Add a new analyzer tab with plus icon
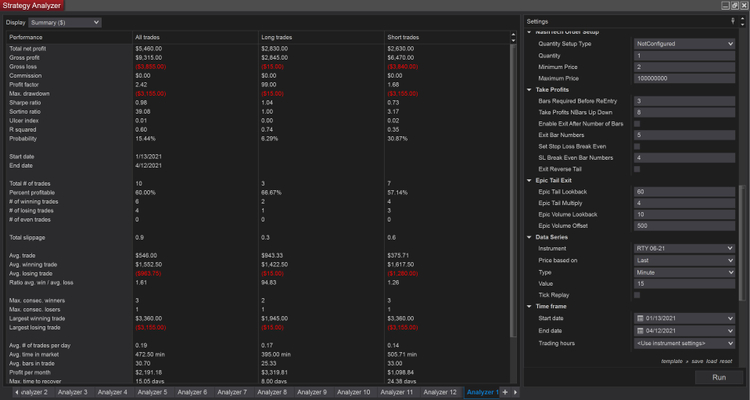Viewport: 750px width, 400px height. coord(505,392)
